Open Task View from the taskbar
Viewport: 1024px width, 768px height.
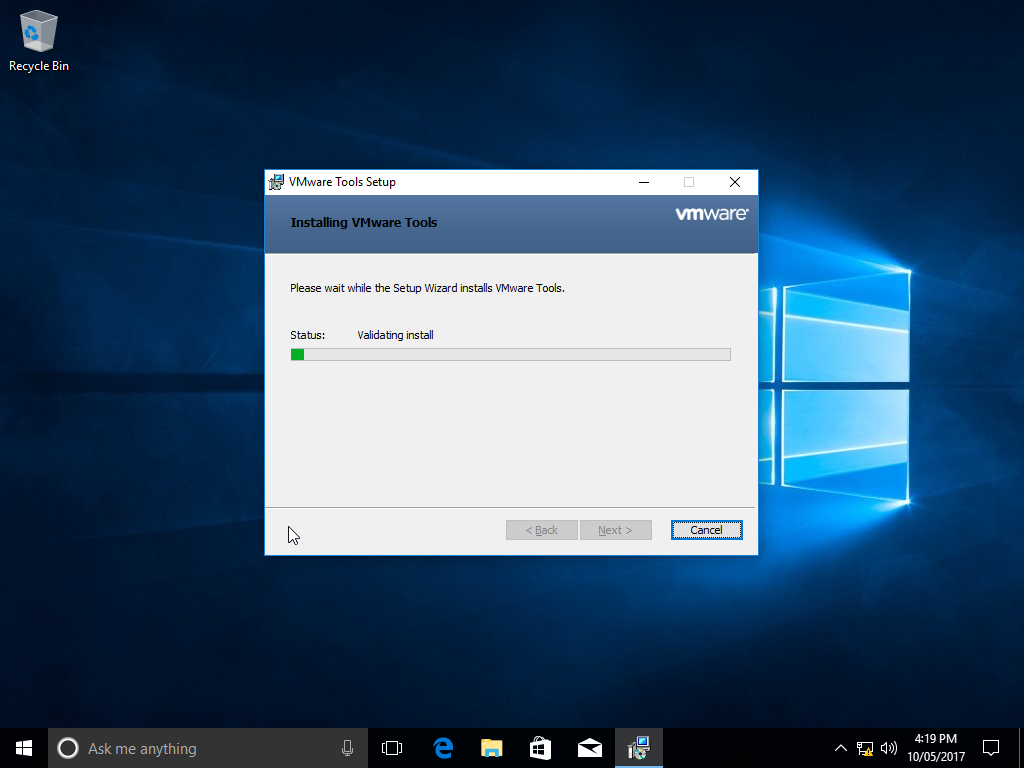(x=392, y=748)
